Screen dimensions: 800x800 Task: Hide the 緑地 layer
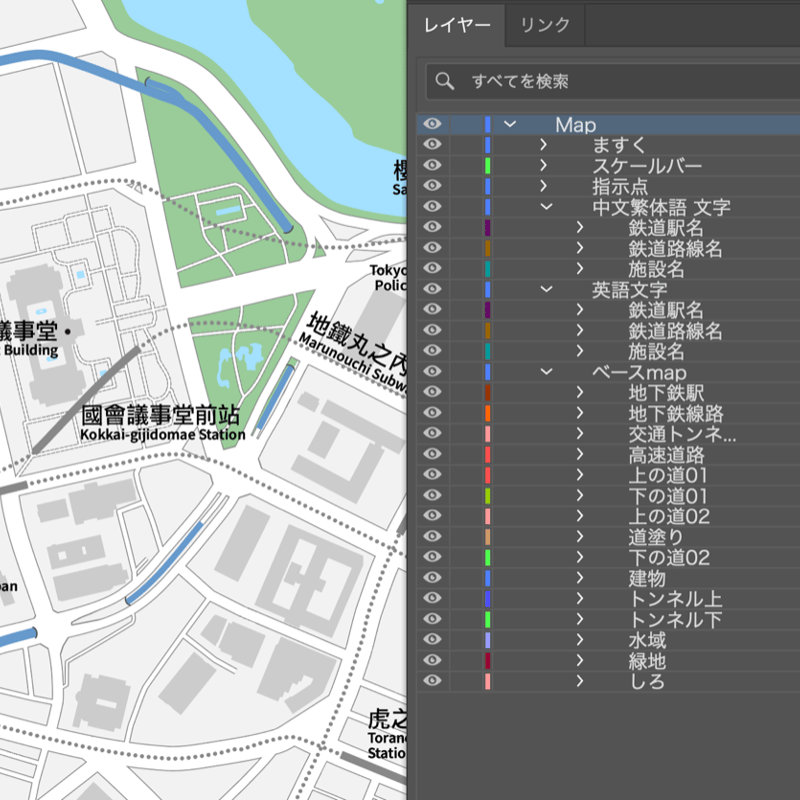click(432, 660)
